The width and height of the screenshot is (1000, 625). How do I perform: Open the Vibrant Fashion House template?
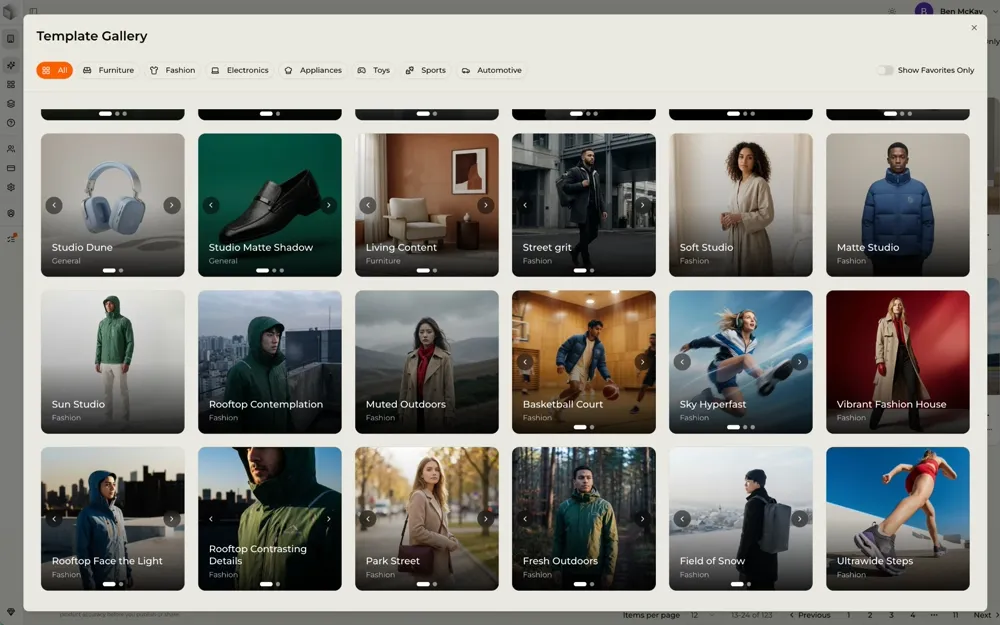click(897, 362)
